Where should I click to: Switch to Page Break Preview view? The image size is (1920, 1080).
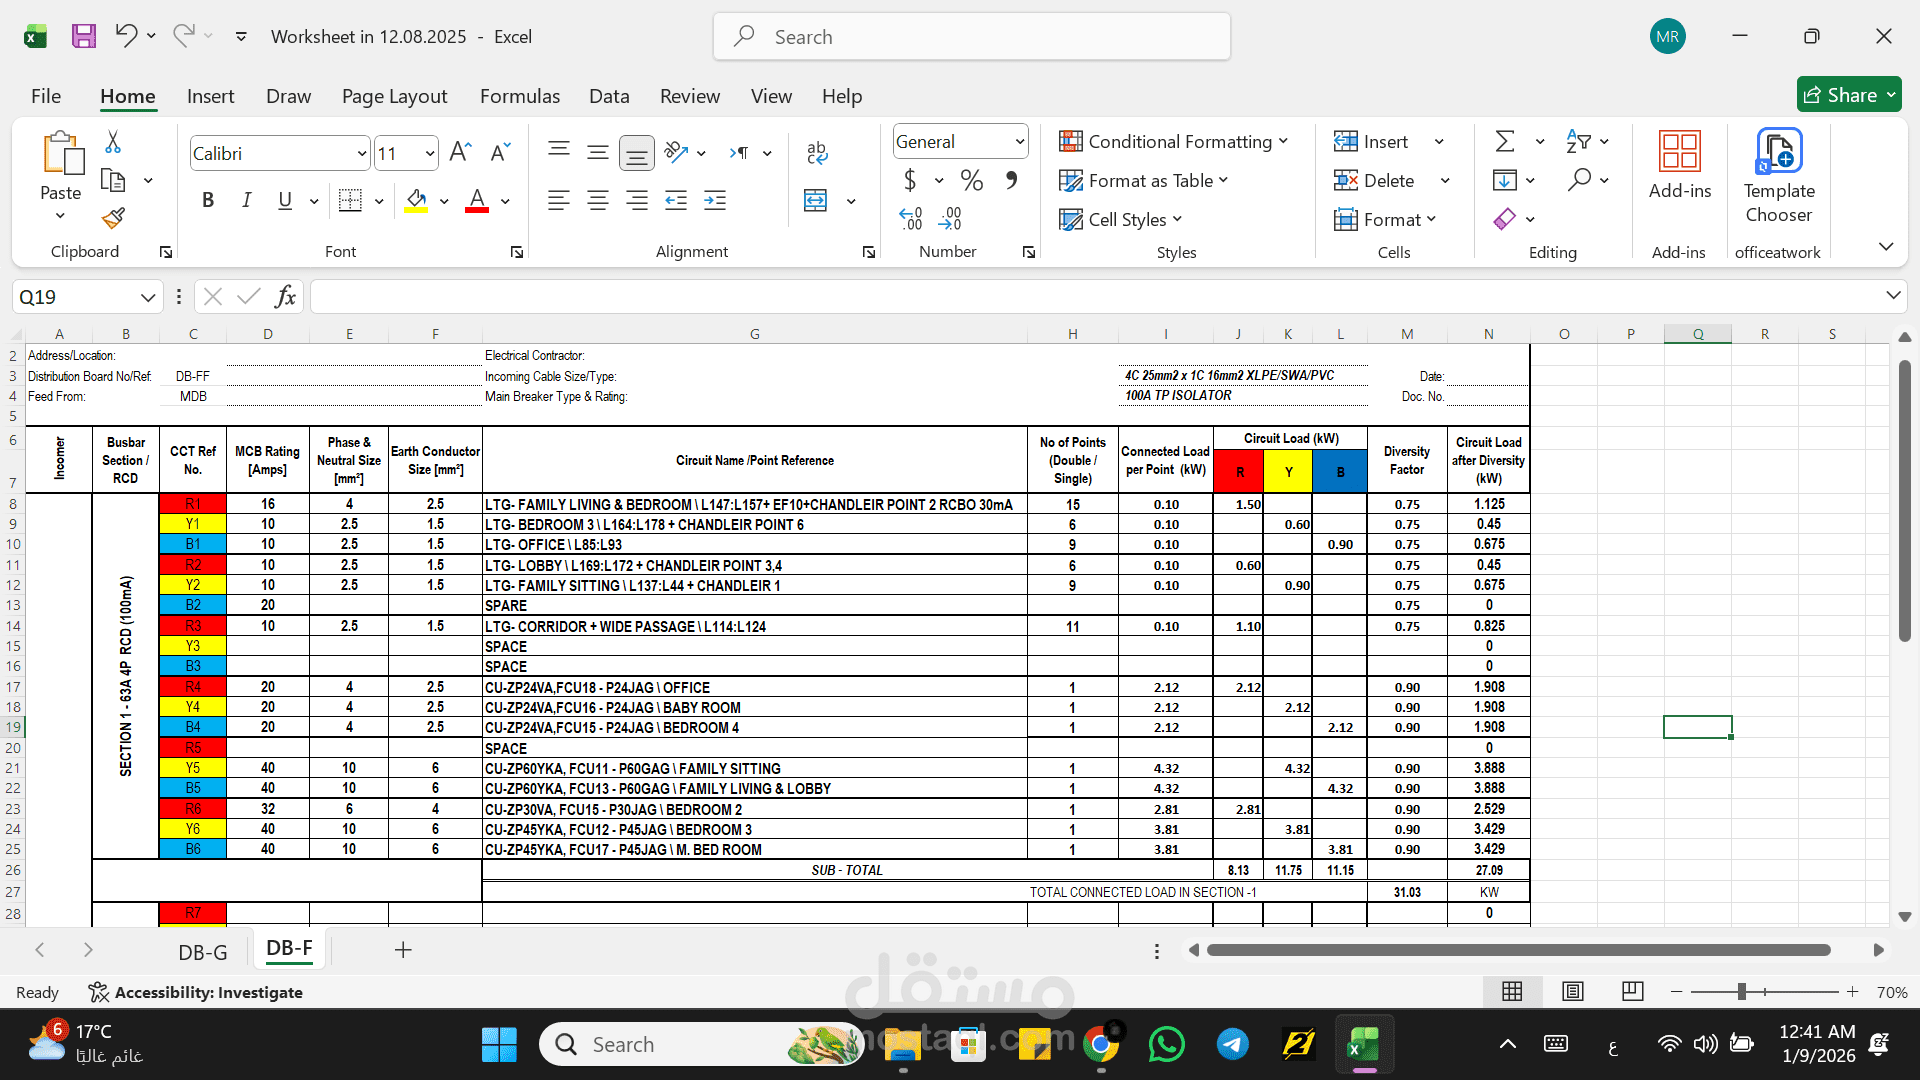point(1633,991)
